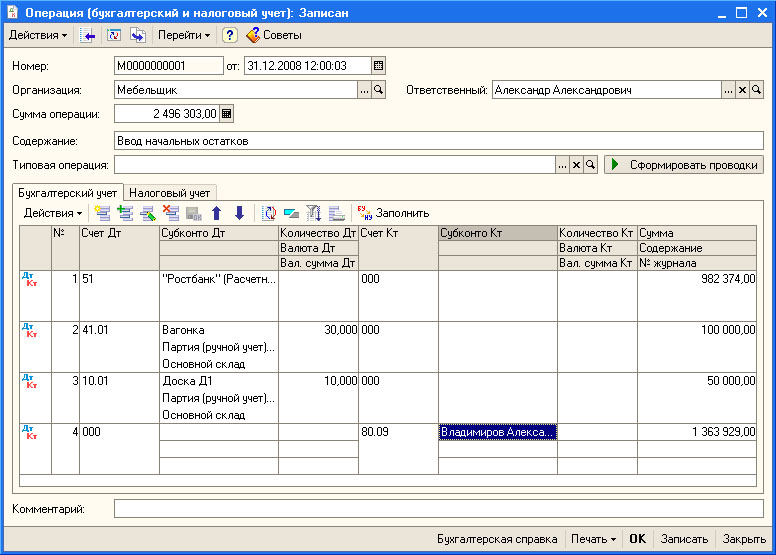This screenshot has width=776, height=555.
Task: Open calculator for Сумма операции
Action: (227, 114)
